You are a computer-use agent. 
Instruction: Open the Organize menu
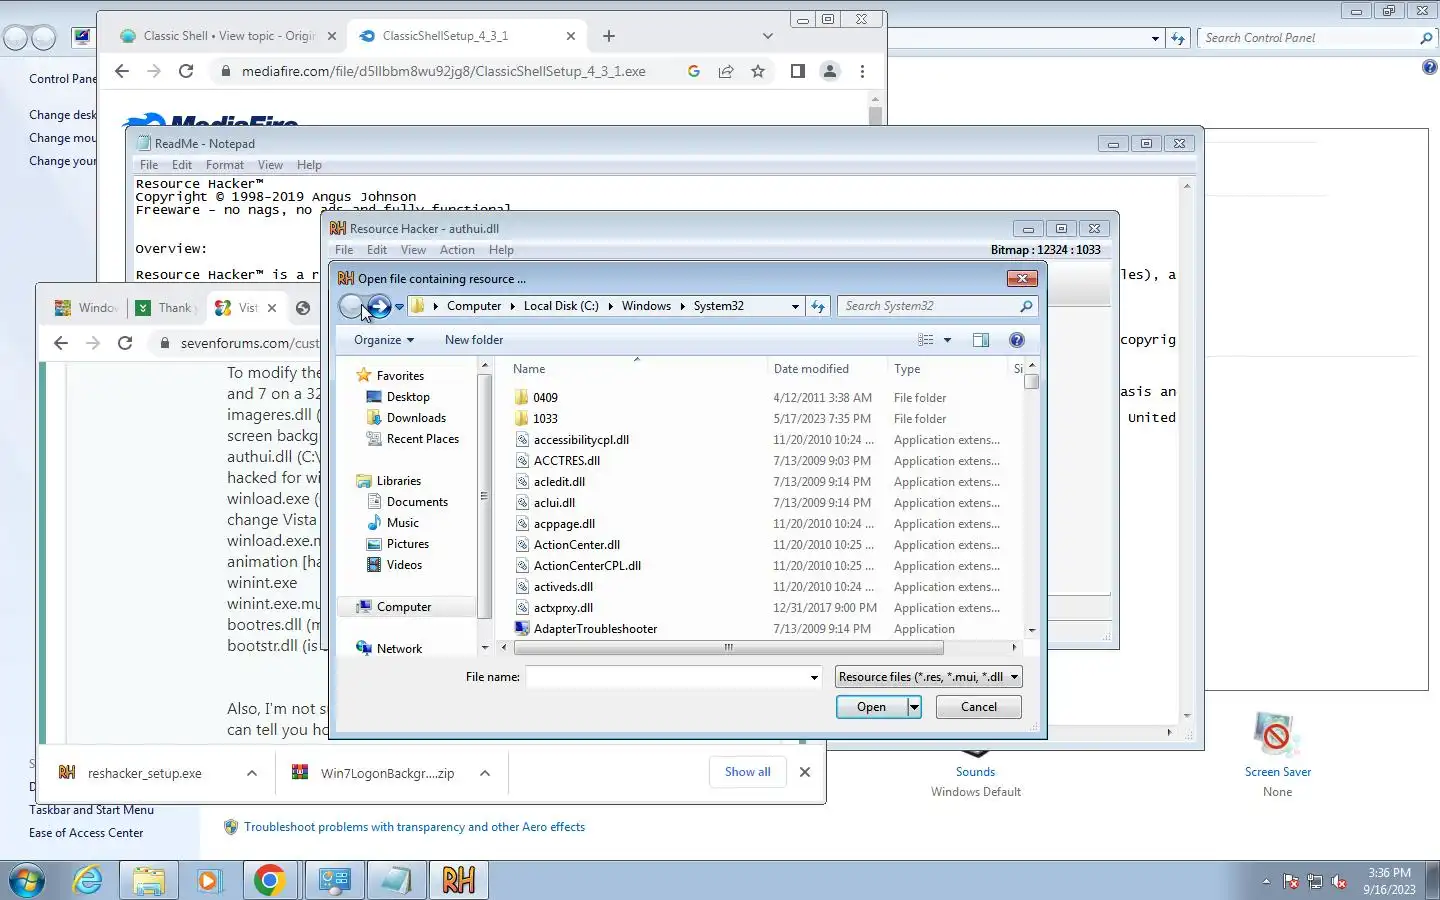[x=383, y=340]
